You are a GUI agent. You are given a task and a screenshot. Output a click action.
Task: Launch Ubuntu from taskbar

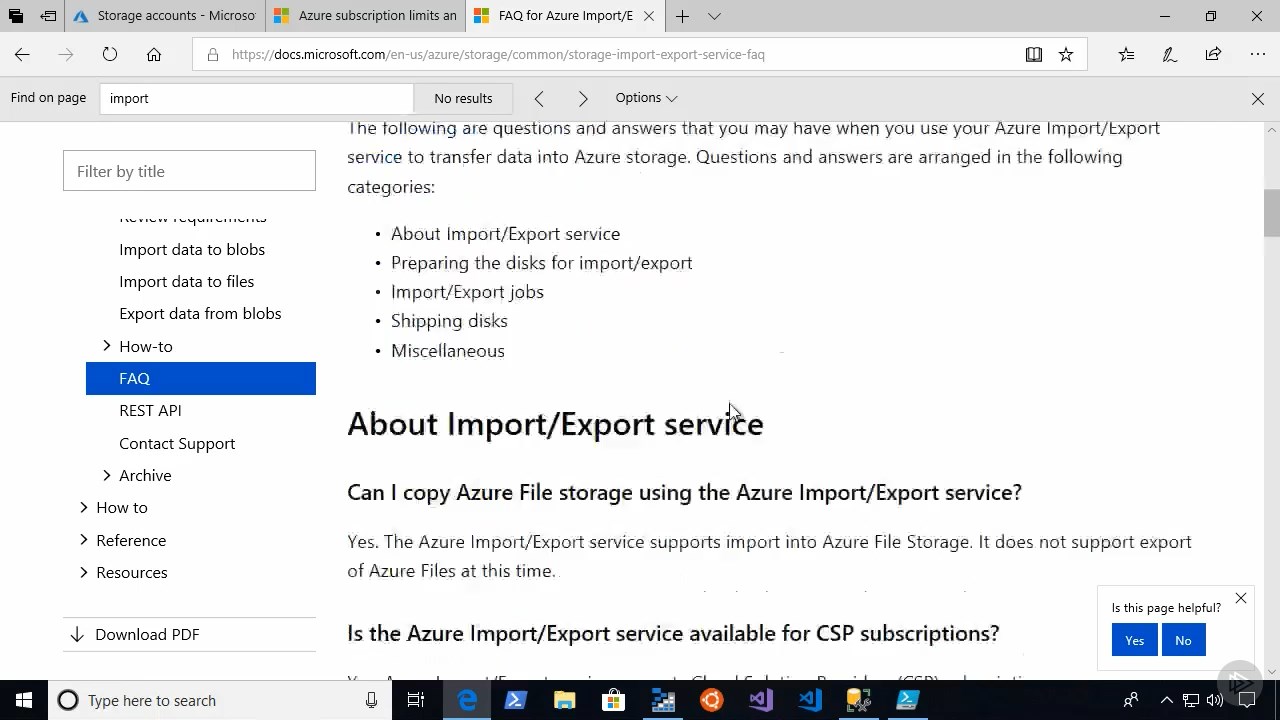(x=712, y=700)
